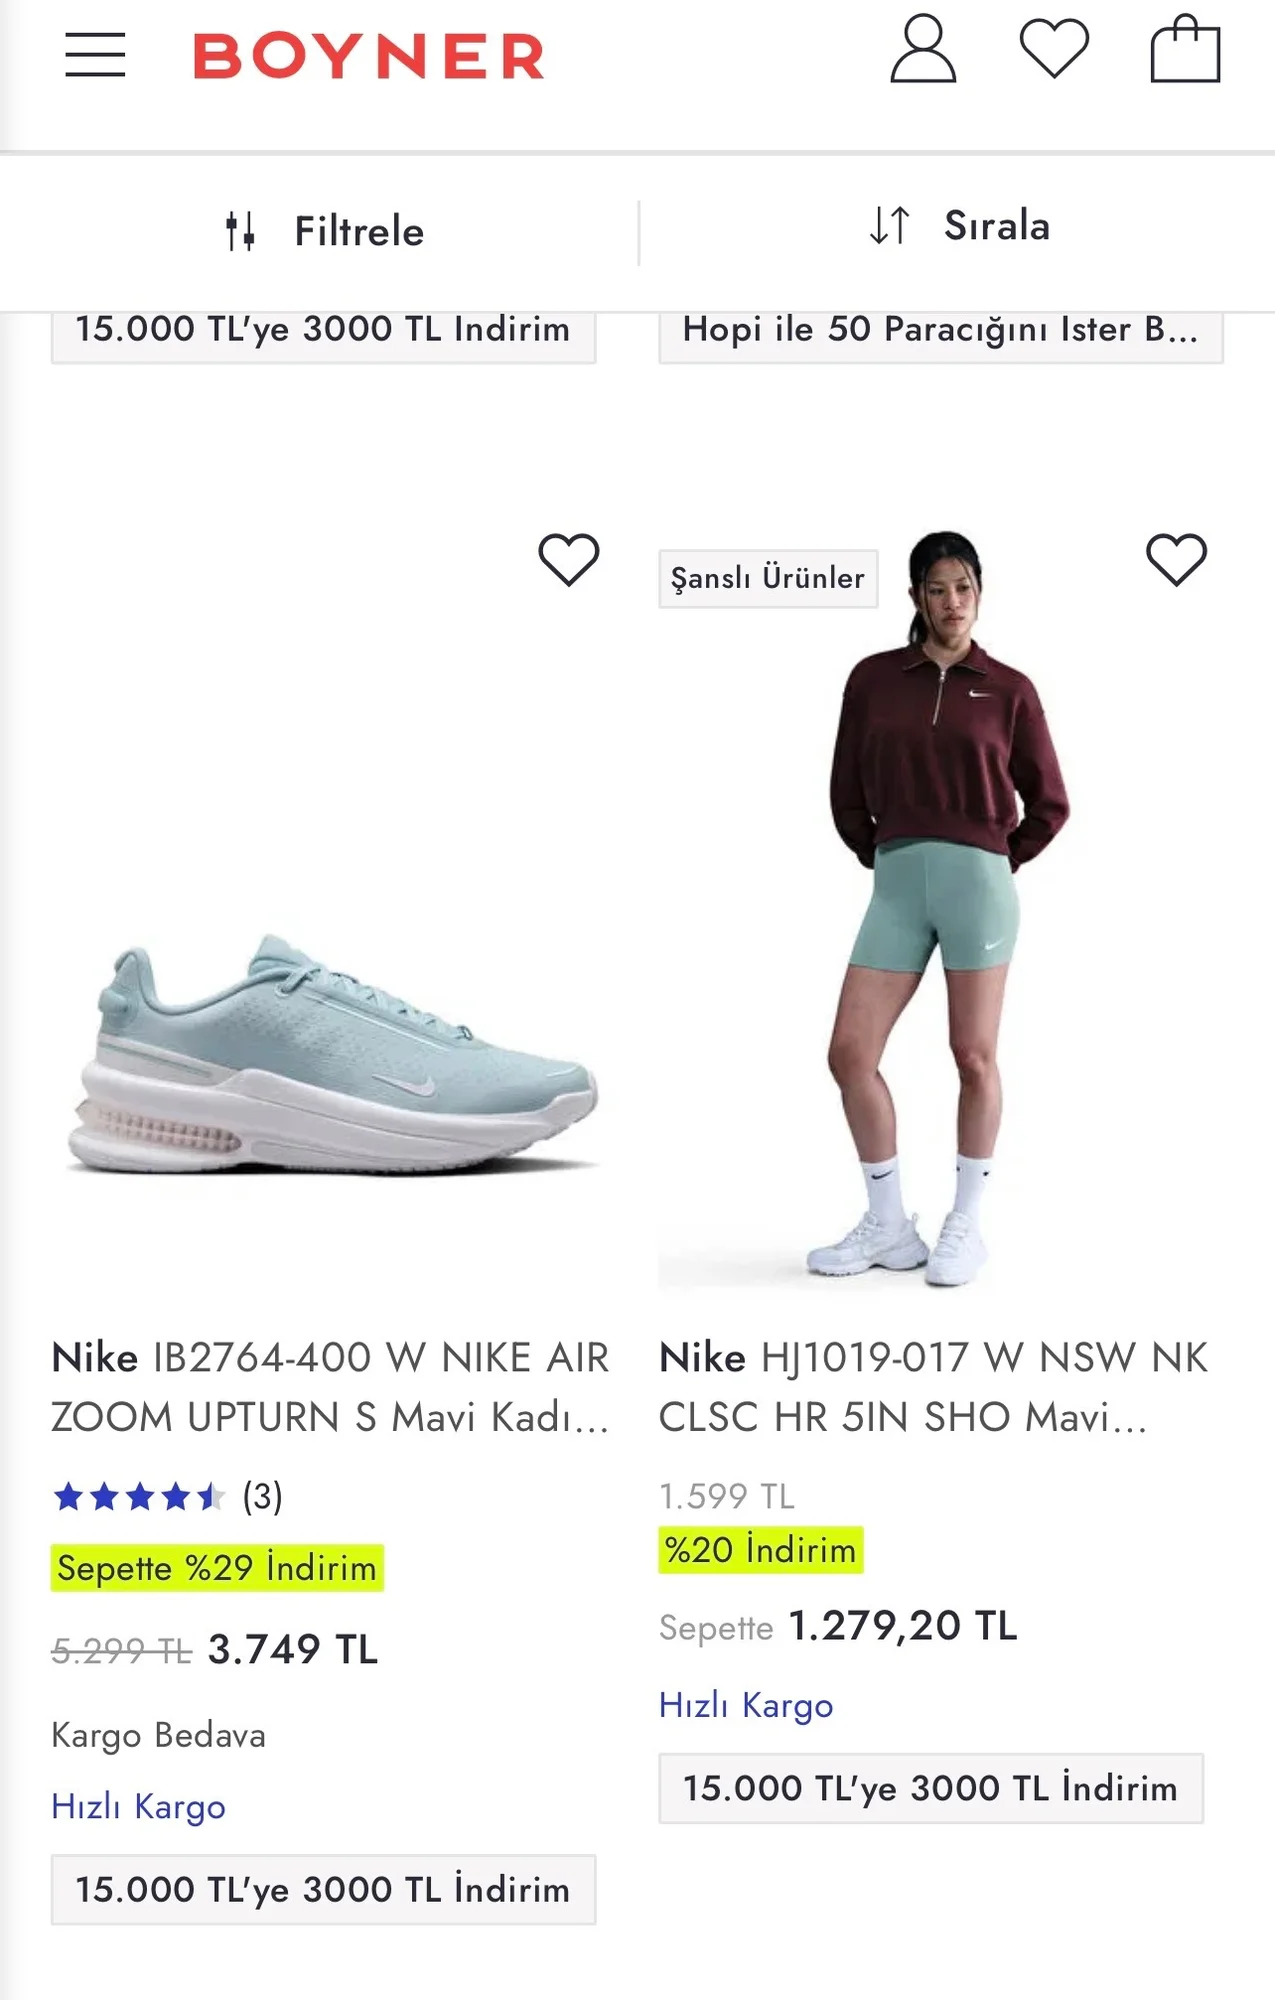Click the Şanslı Ürünler badge
This screenshot has height=2000, width=1275.
[x=767, y=578]
